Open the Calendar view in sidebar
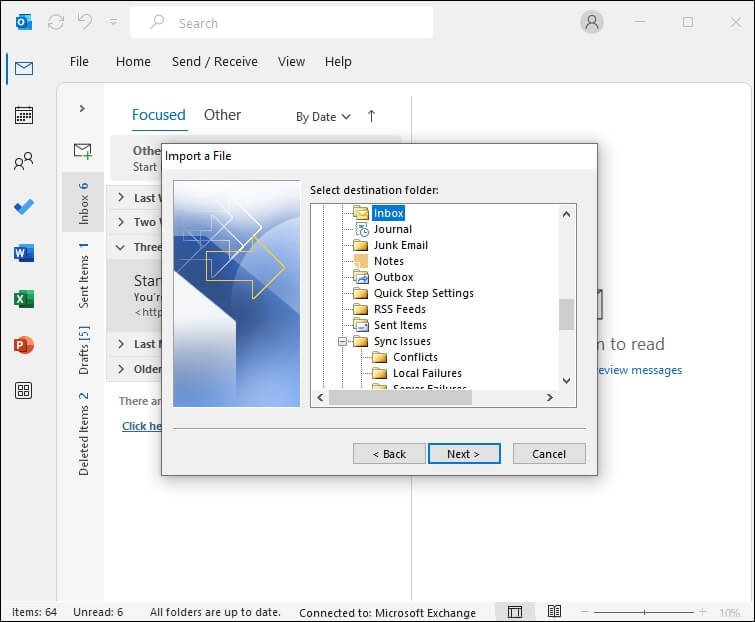The width and height of the screenshot is (755, 622). [24, 115]
